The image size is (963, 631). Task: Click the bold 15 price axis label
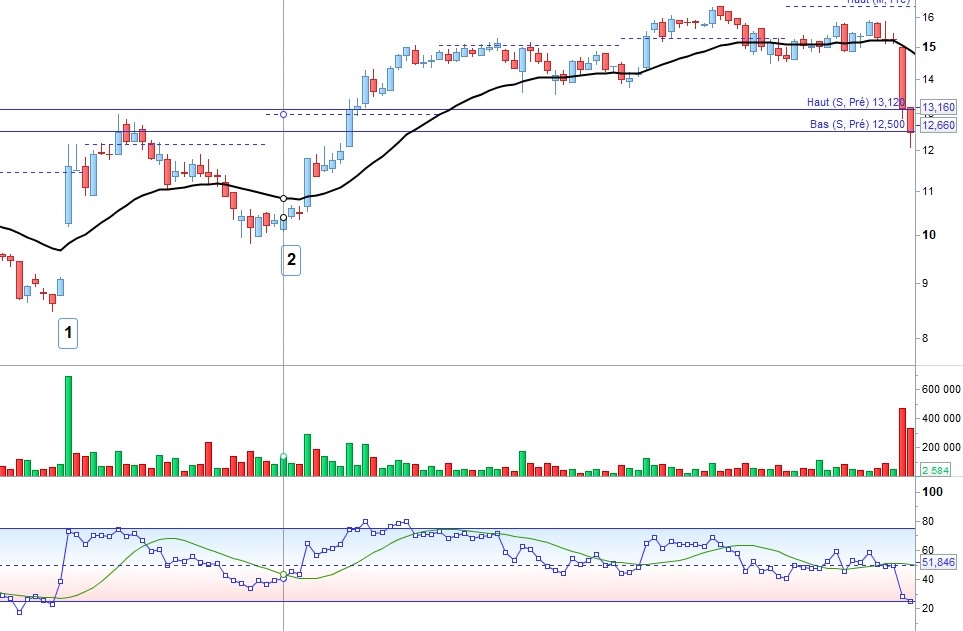coord(928,47)
